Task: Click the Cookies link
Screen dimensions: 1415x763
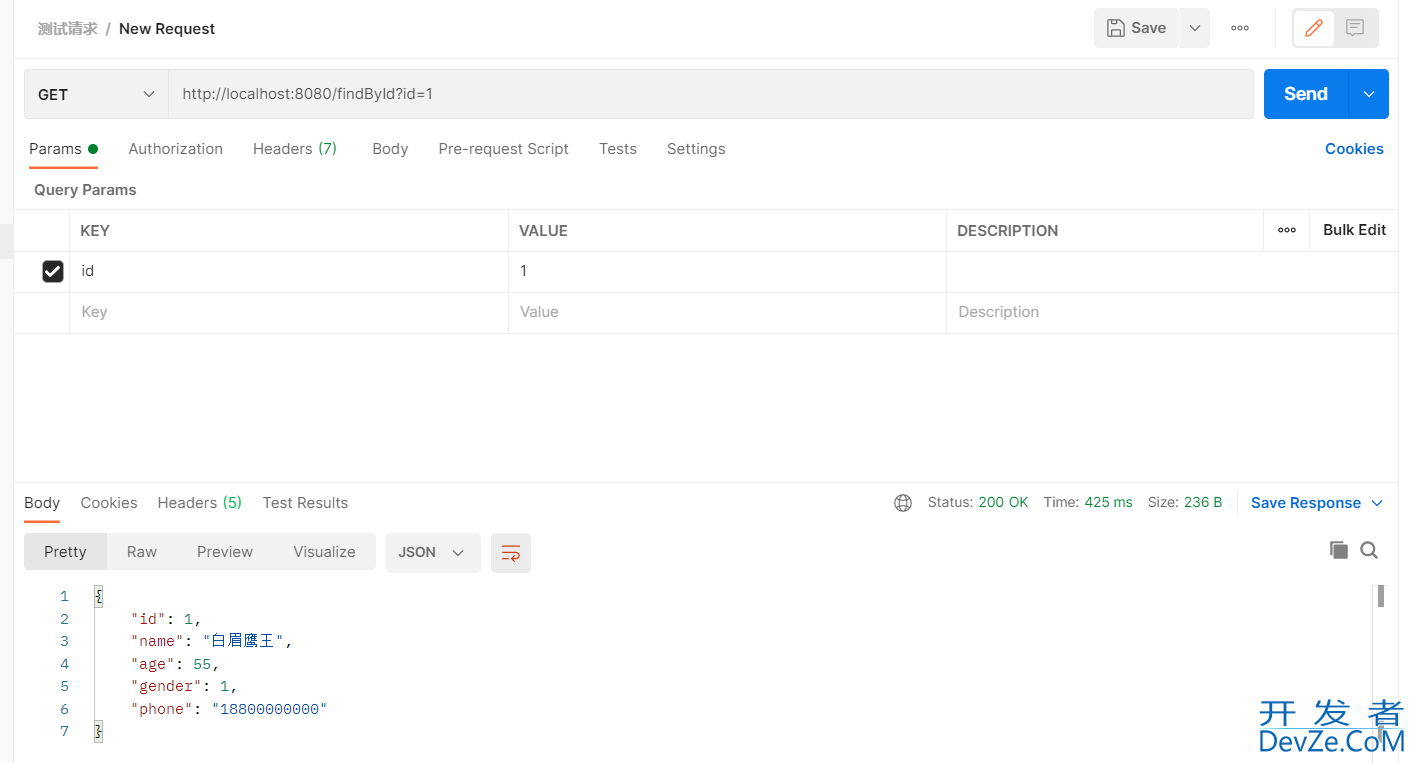Action: 1354,149
